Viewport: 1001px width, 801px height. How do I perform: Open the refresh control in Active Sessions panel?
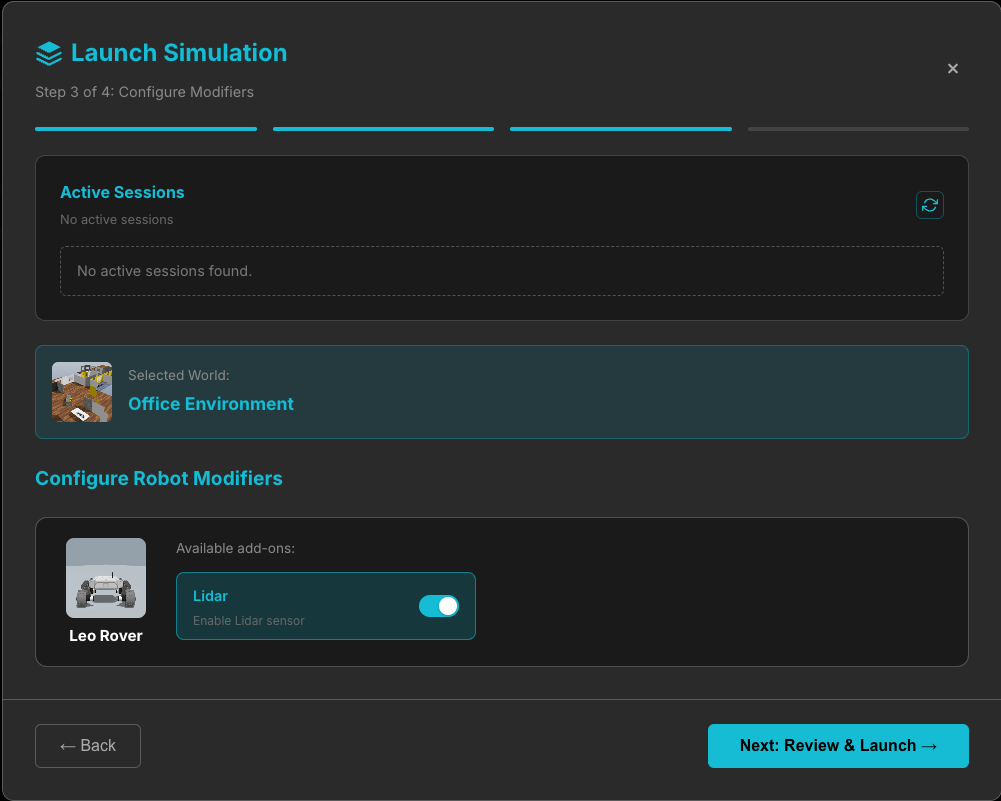tap(929, 204)
